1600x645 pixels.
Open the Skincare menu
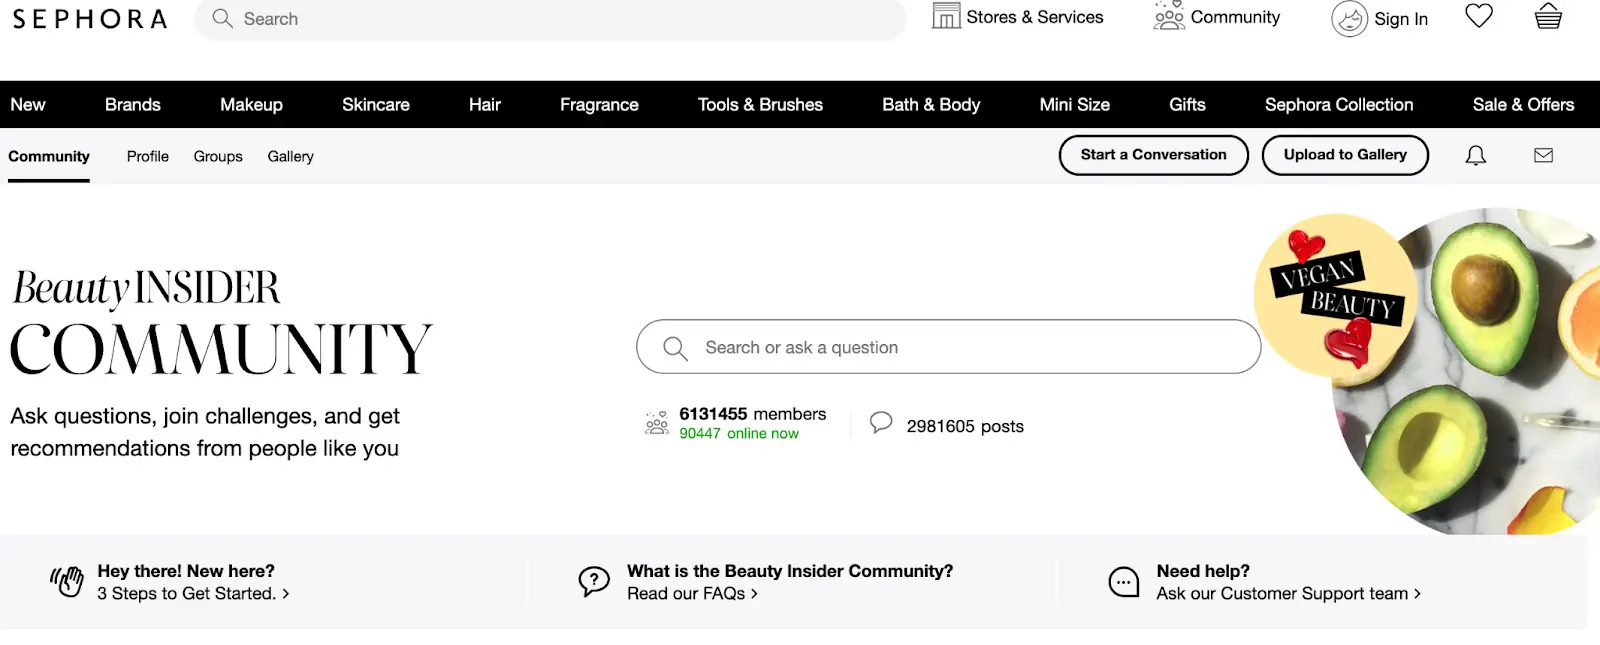click(x=376, y=104)
